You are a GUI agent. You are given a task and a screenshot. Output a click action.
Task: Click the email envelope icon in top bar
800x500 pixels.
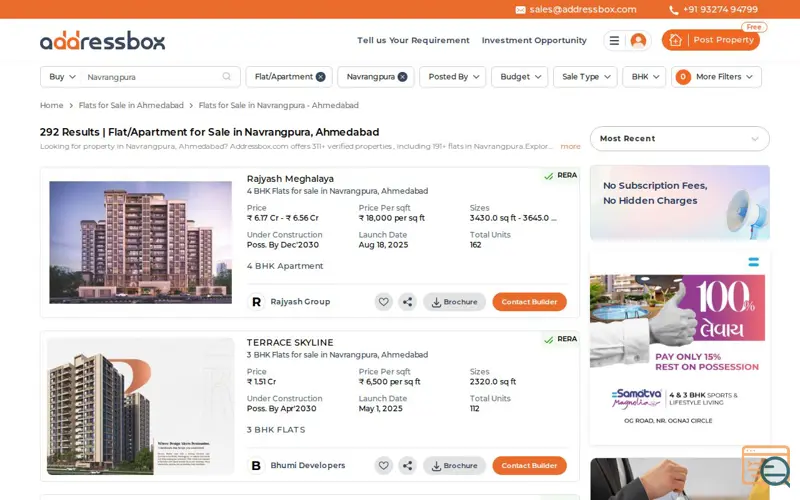pyautogui.click(x=520, y=10)
